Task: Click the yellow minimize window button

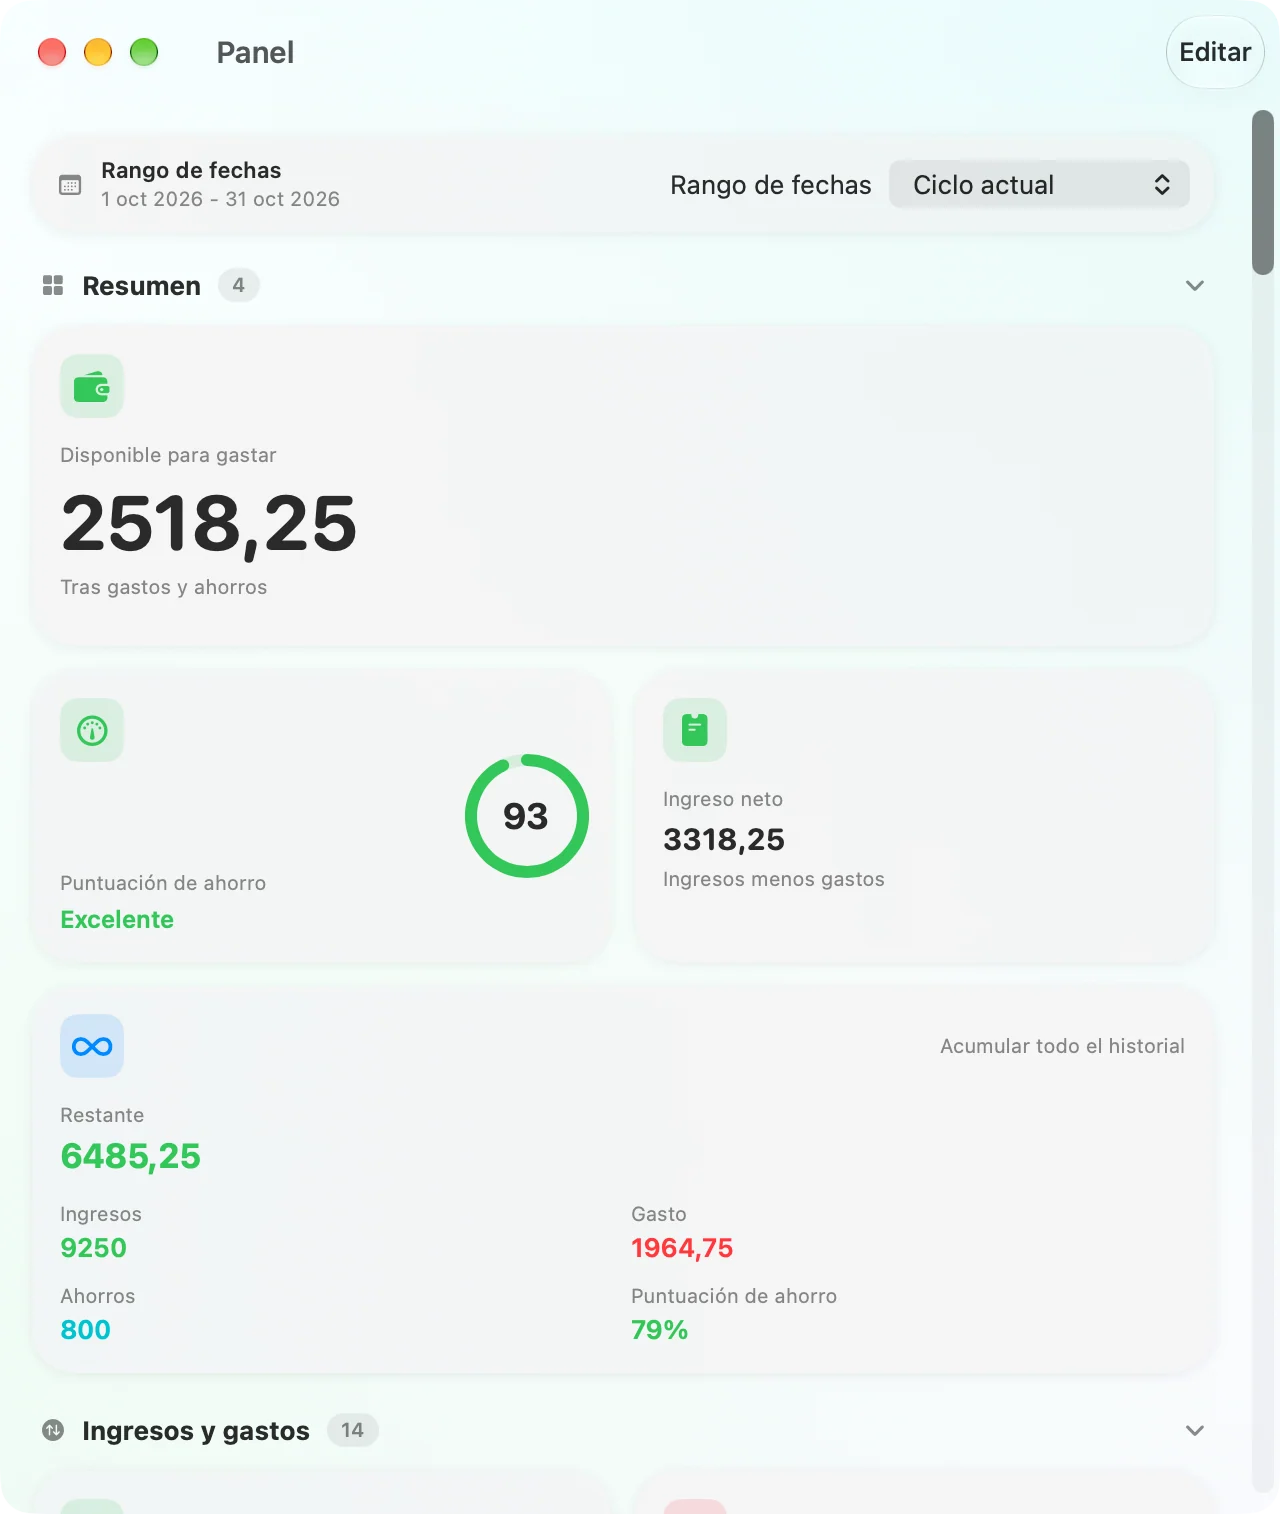Action: point(98,52)
